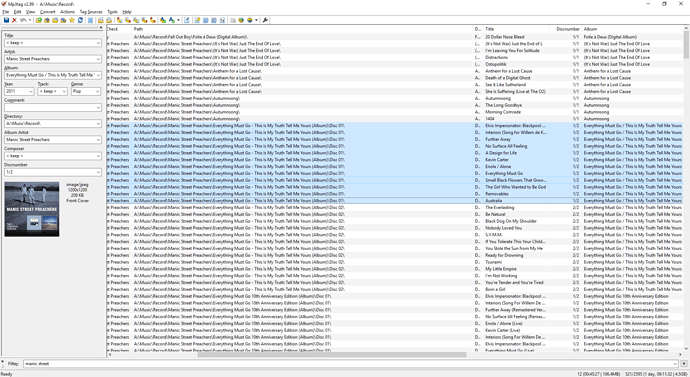The width and height of the screenshot is (690, 377).
Task: Click the horizontal scrollbar of file list
Action: pyautogui.click(x=332, y=354)
